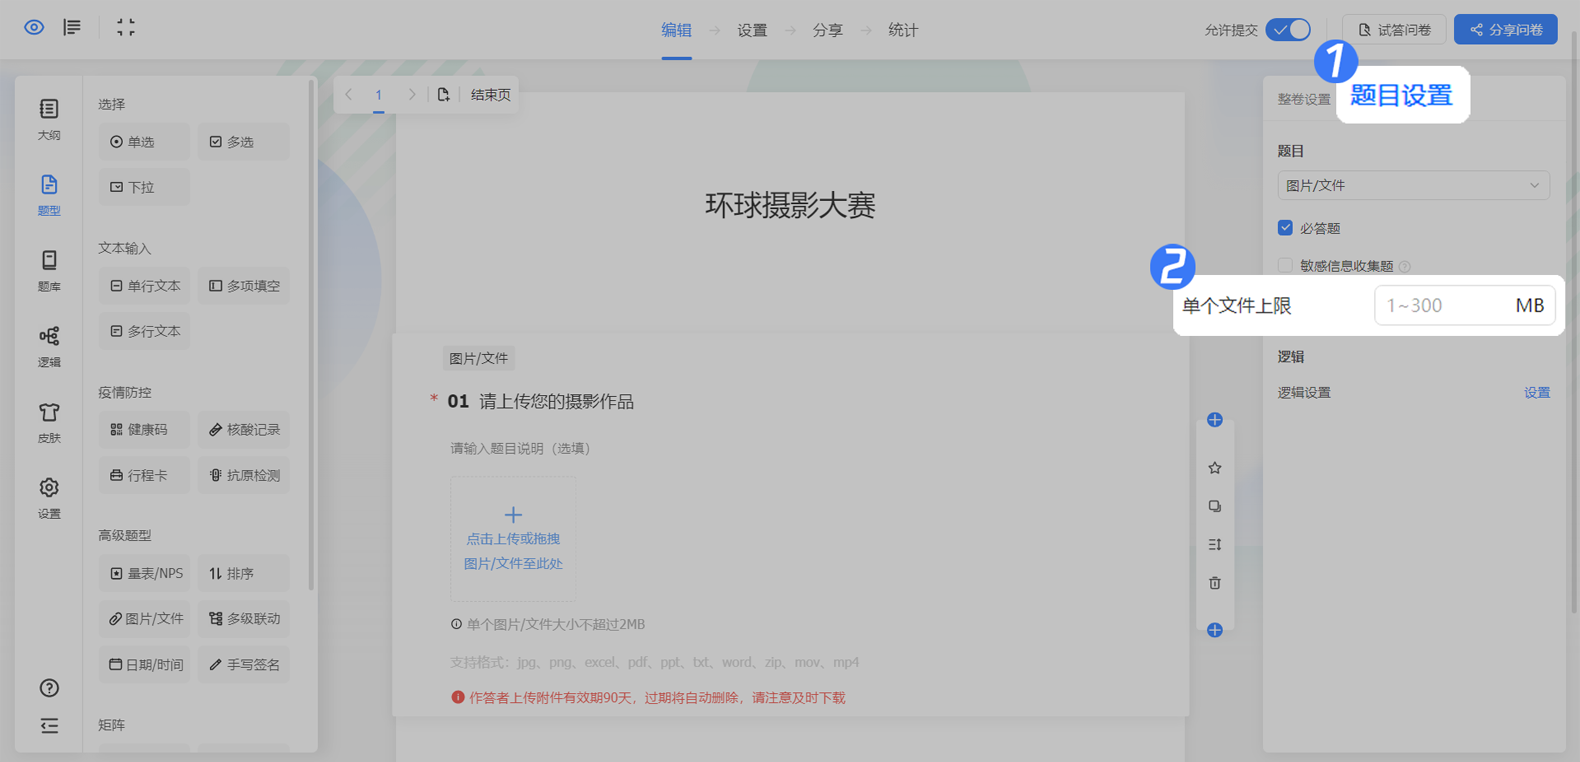Uncheck the 必答题 checkbox

click(1286, 228)
